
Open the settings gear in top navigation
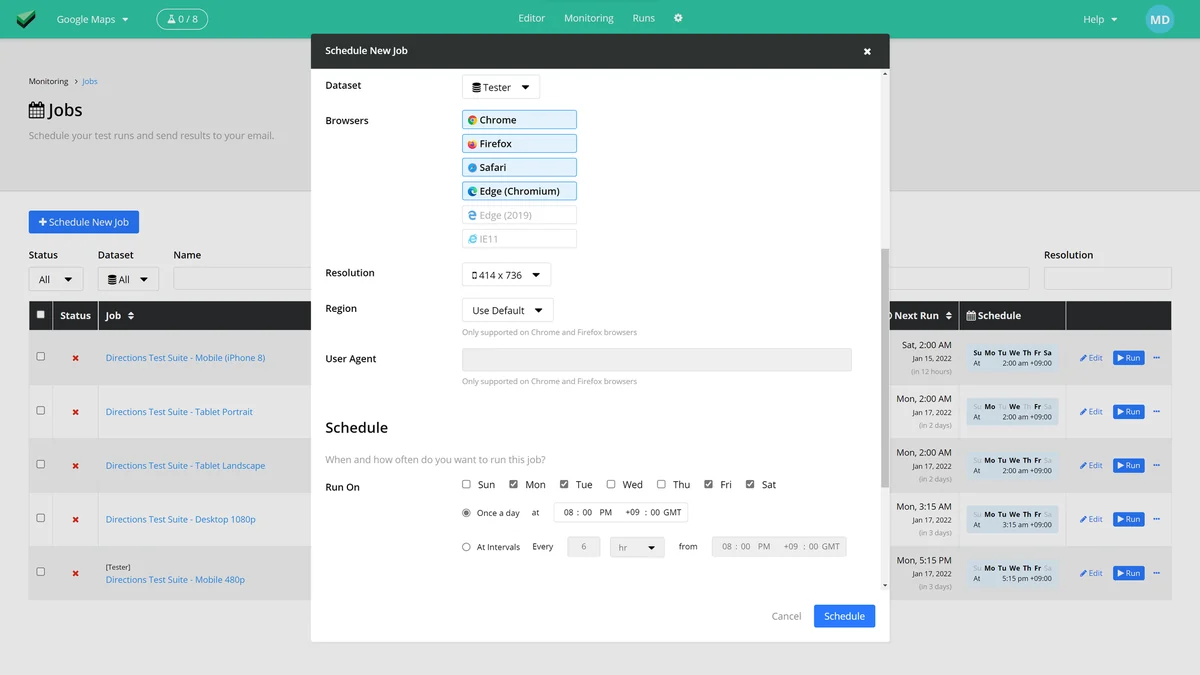[678, 18]
